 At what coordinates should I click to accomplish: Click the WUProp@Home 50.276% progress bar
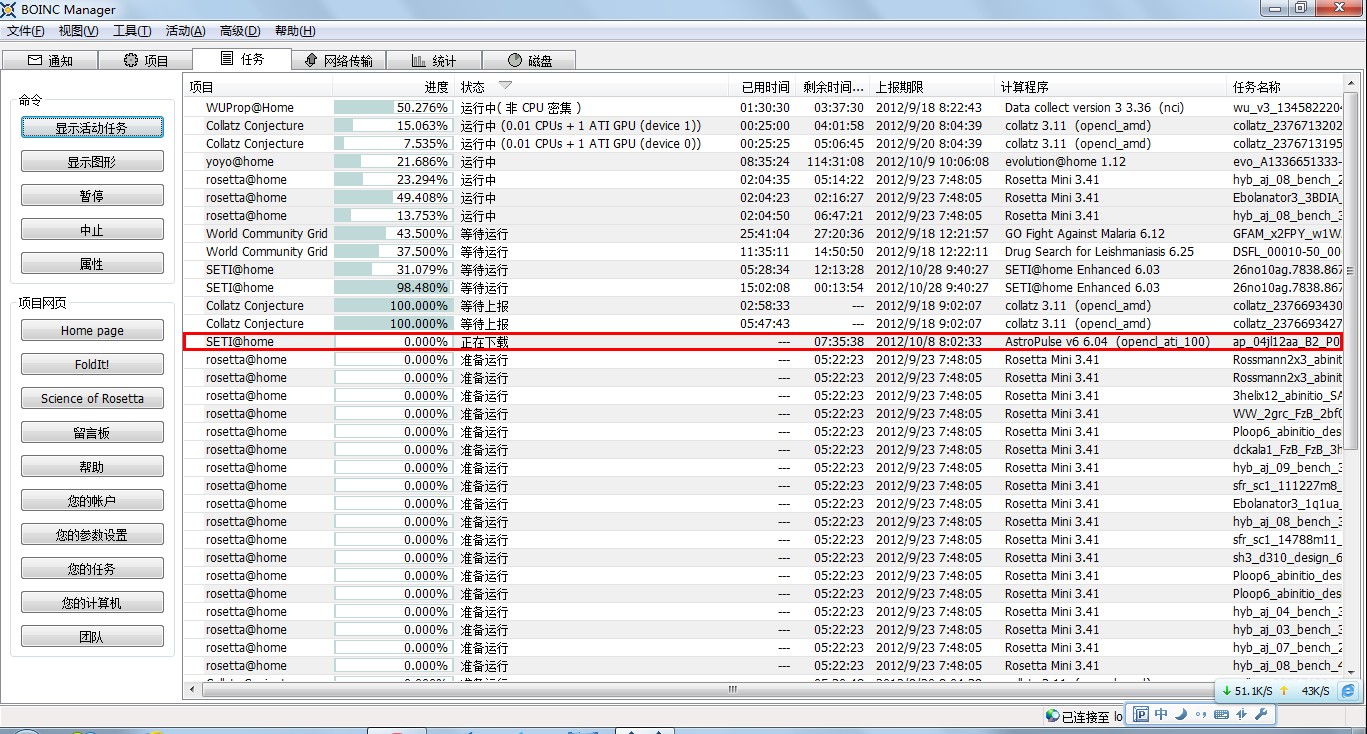[392, 107]
